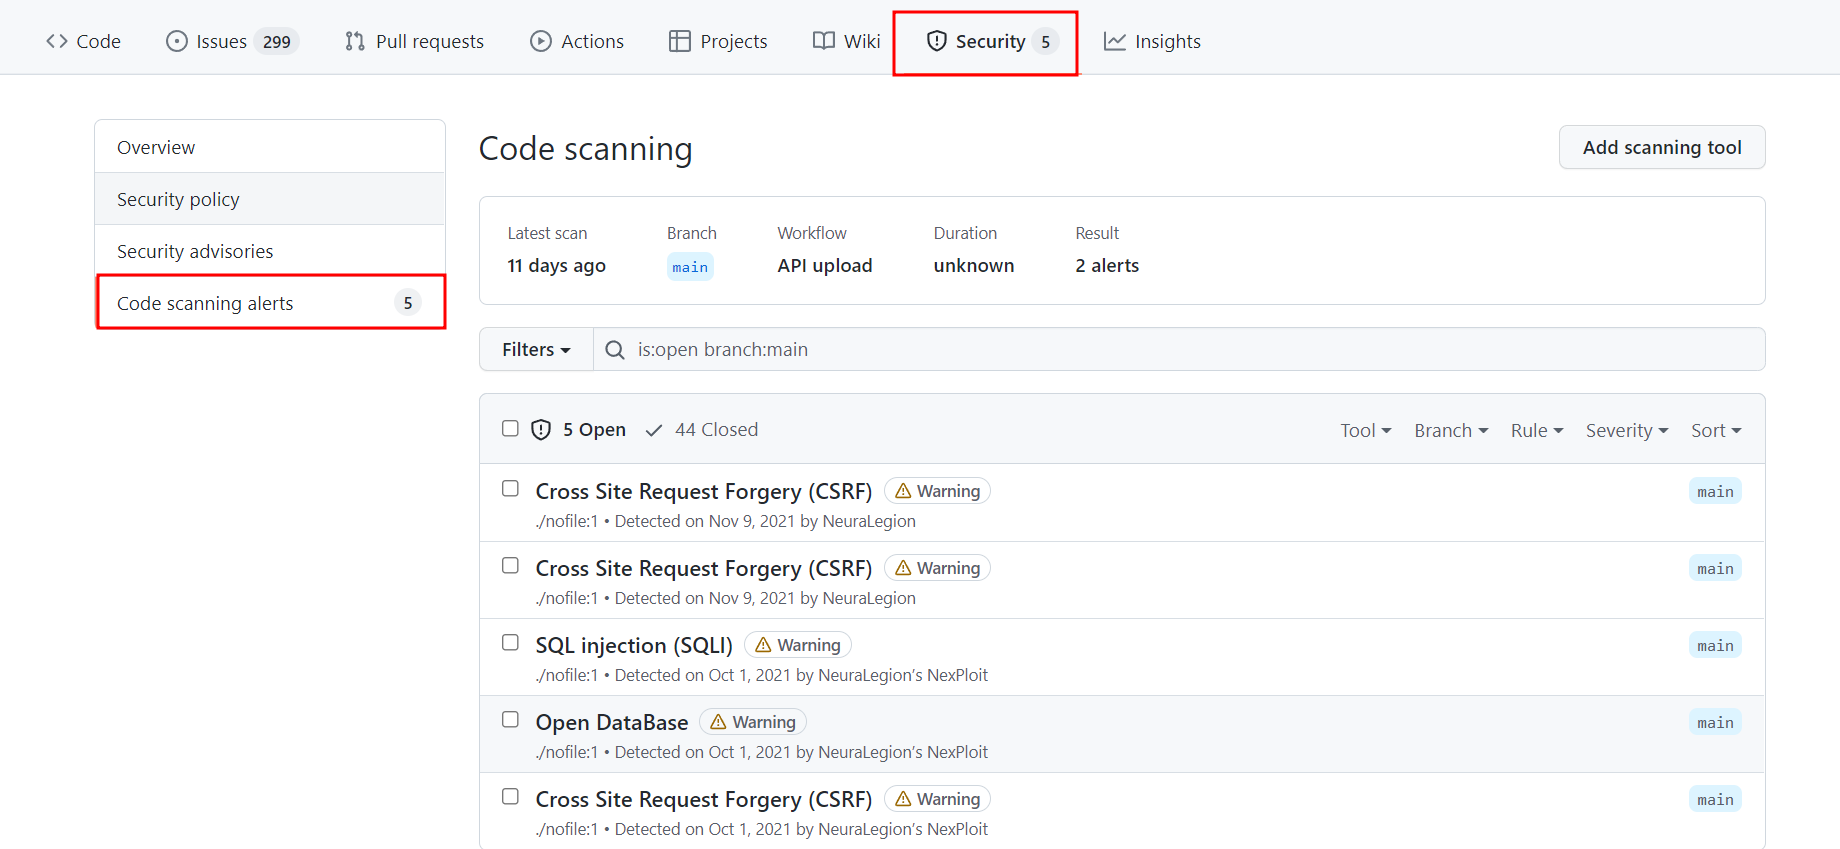
Task: Click the count badge on Code scanning alerts
Action: point(407,303)
